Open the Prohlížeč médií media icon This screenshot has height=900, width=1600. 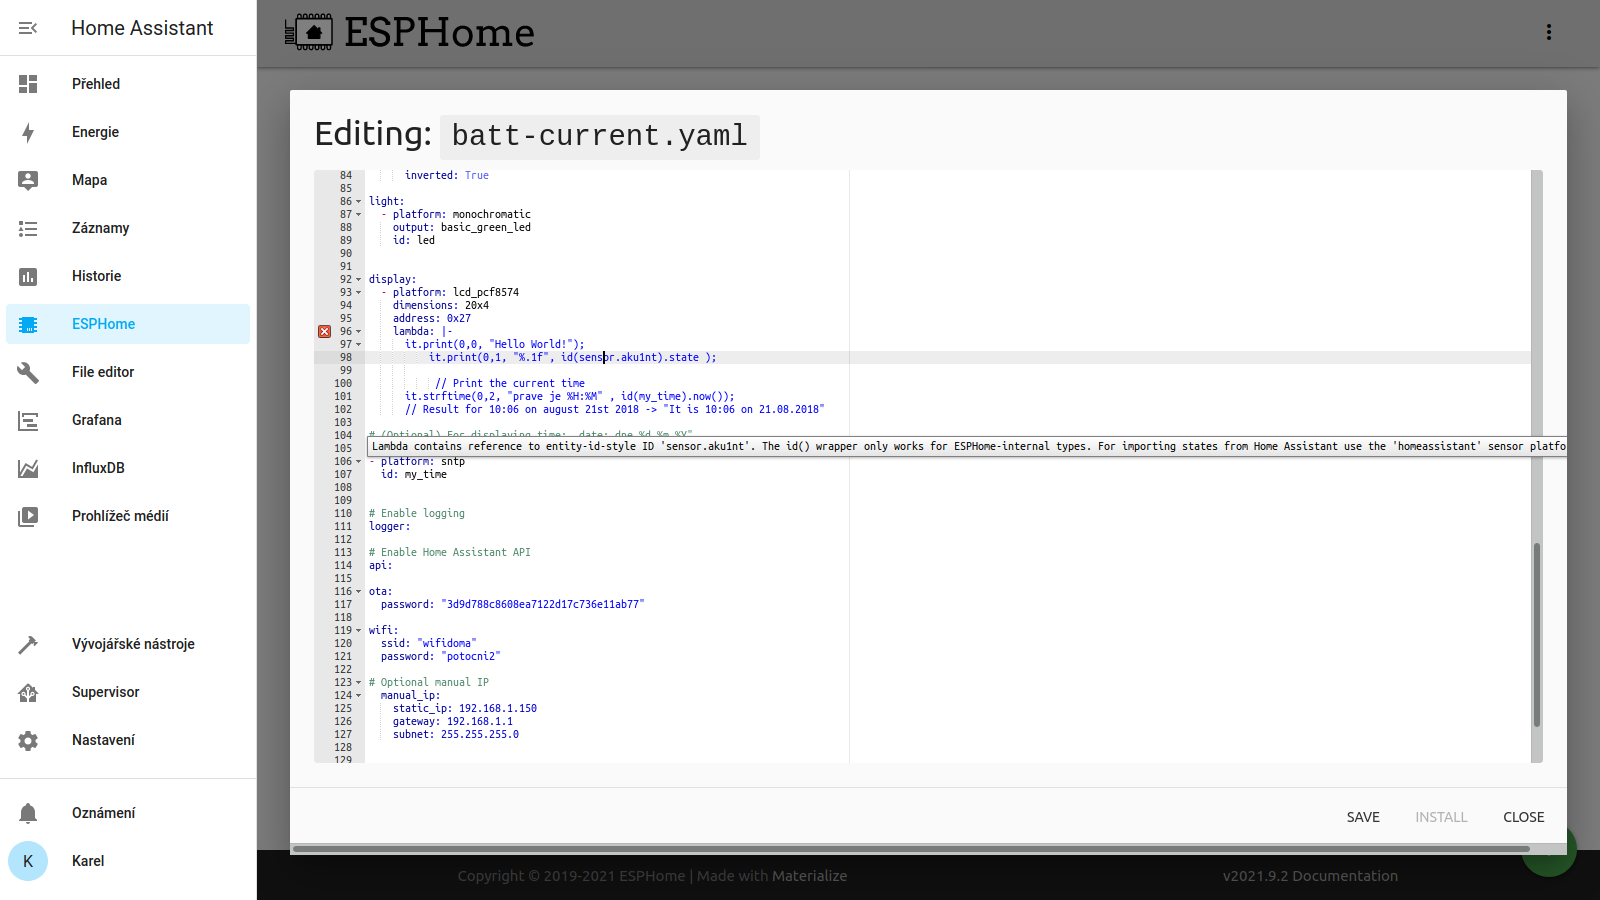pos(28,516)
